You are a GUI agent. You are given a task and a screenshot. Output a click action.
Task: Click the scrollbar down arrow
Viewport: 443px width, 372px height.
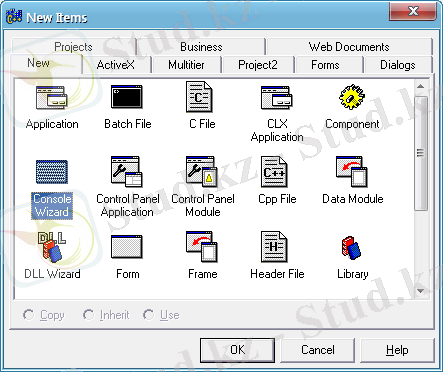[x=421, y=291]
